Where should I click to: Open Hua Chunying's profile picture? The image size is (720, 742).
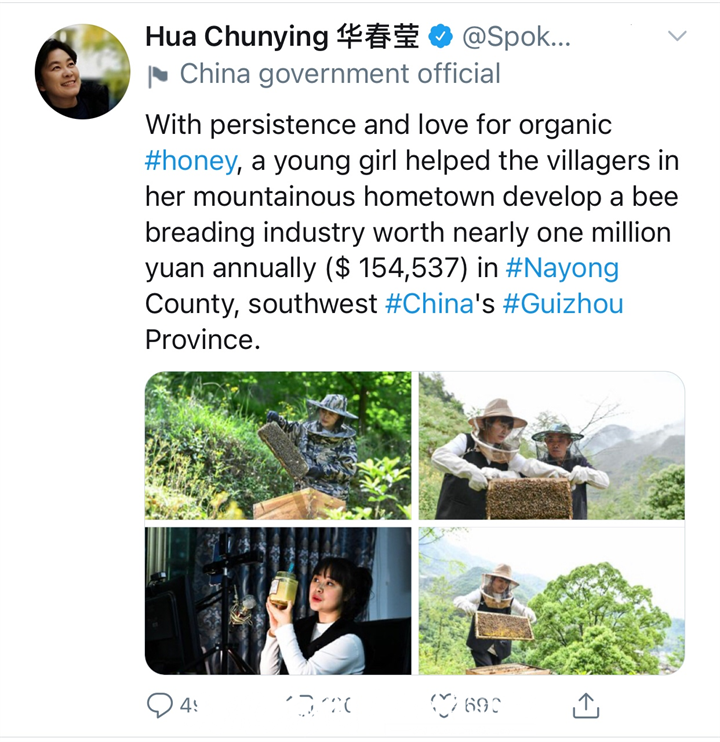82,71
